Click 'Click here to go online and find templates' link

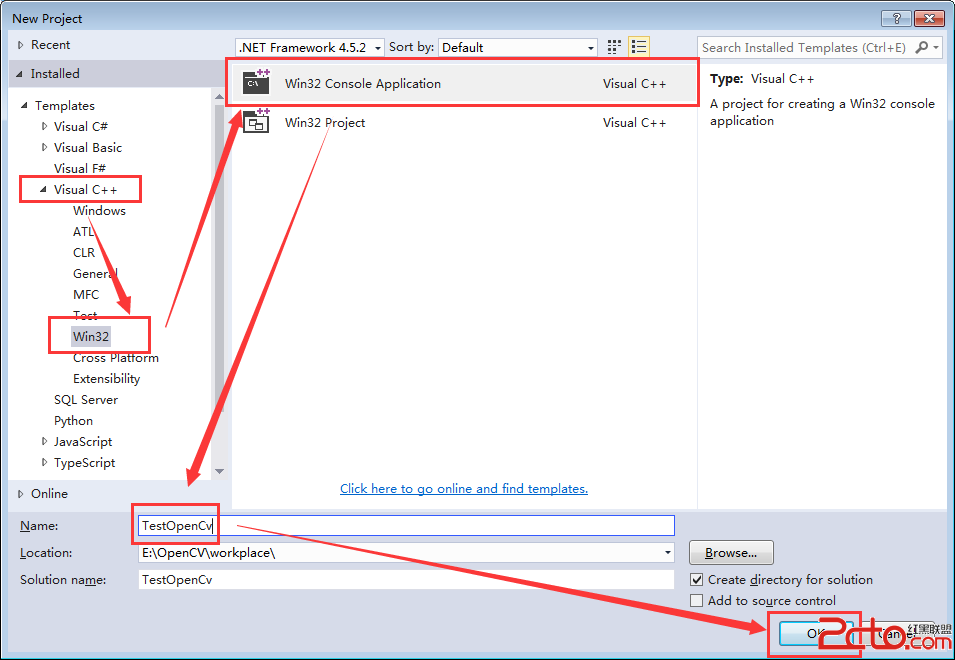[x=464, y=488]
